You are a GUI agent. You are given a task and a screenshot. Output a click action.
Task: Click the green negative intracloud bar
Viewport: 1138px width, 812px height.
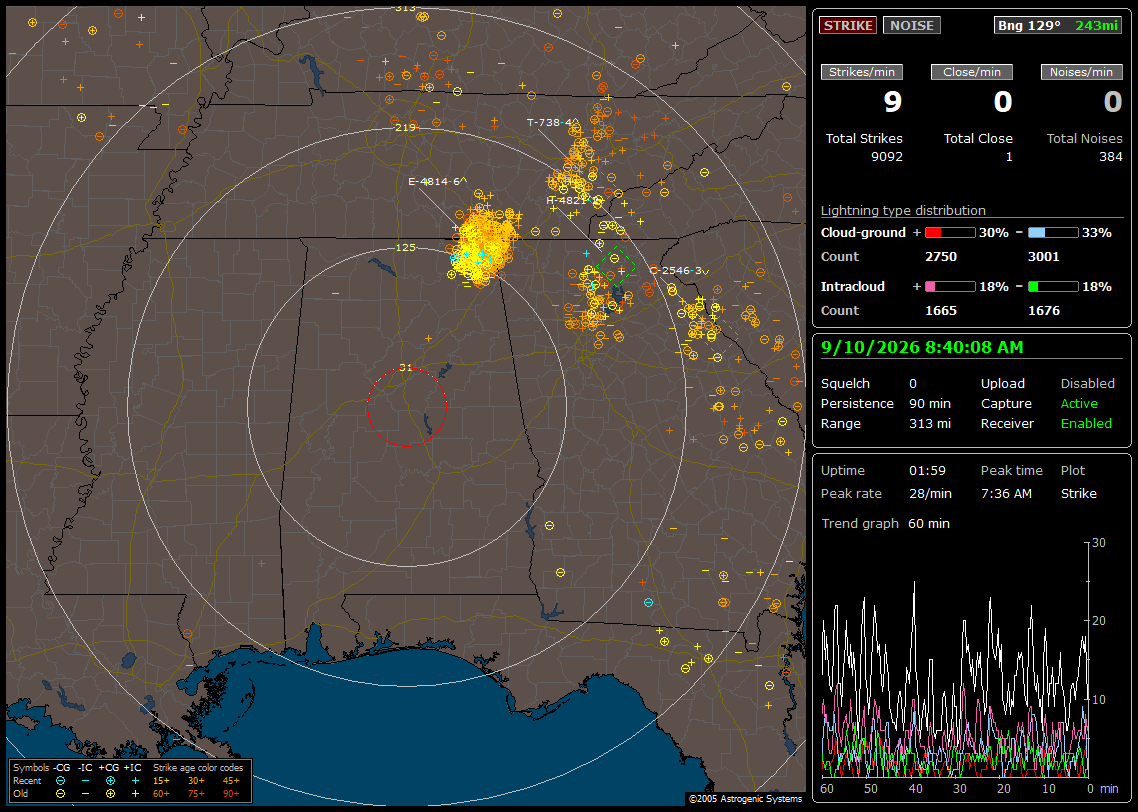pyautogui.click(x=1053, y=287)
